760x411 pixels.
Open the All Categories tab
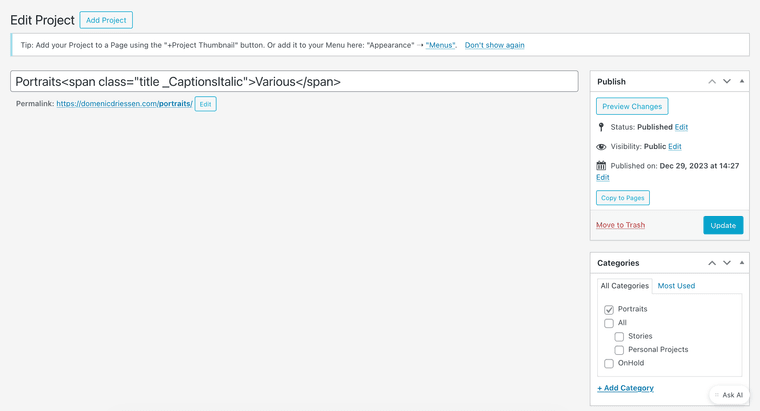624,286
